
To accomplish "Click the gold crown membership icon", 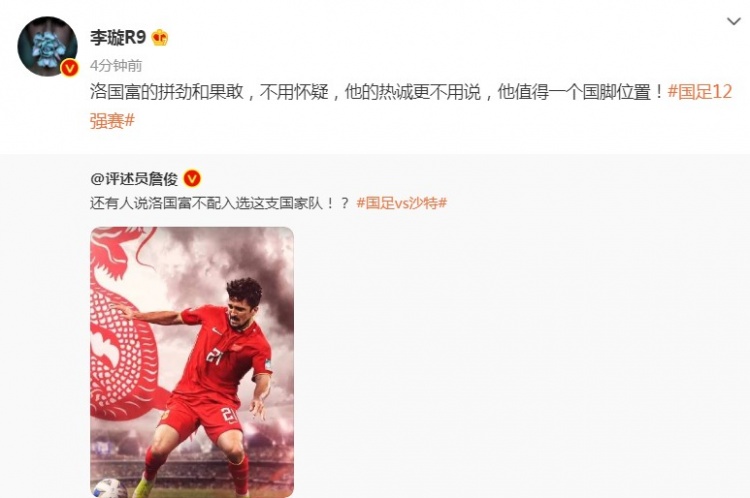I will coord(160,37).
